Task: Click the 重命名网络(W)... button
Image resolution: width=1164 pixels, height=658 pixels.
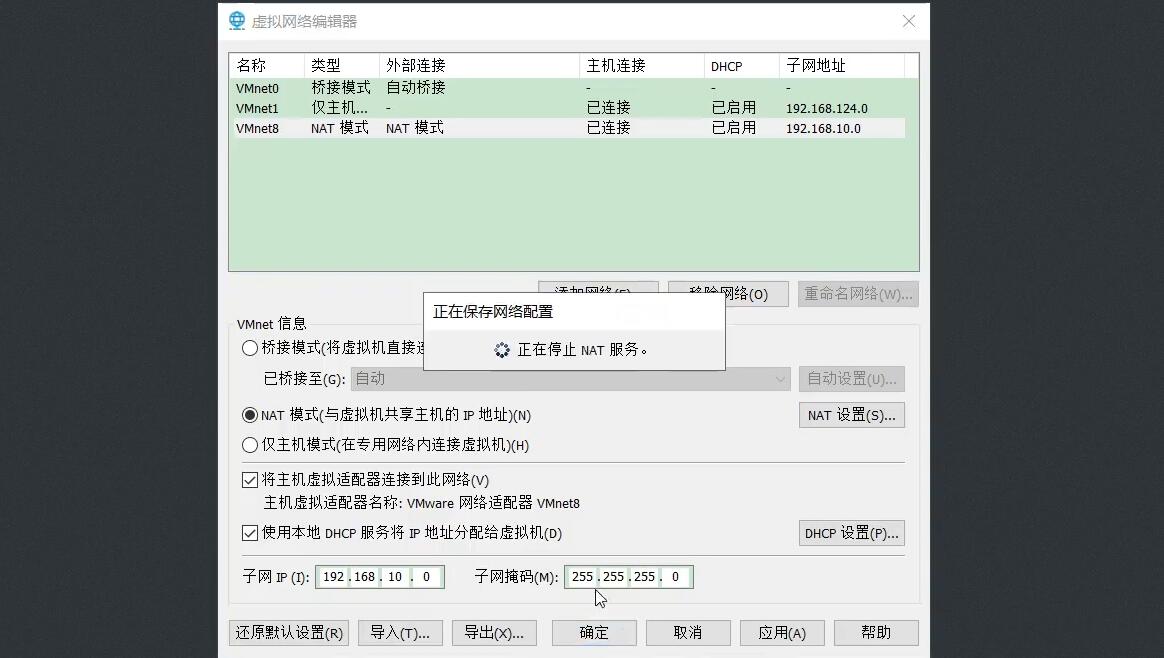Action: click(x=858, y=294)
